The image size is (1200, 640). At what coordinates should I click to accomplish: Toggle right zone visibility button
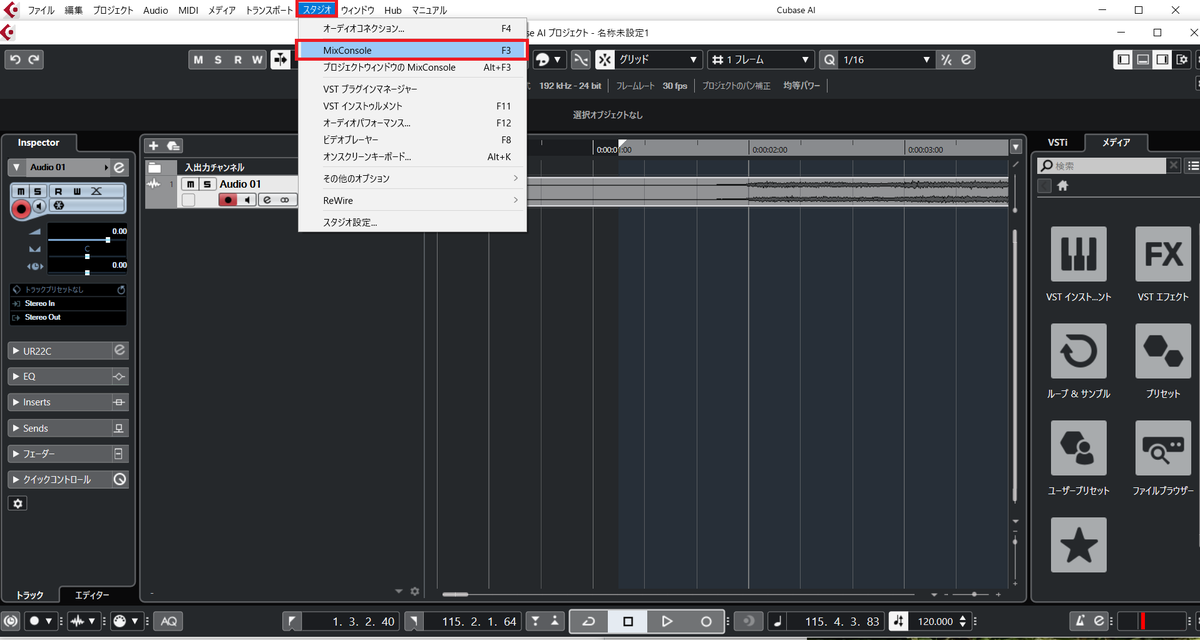pyautogui.click(x=1162, y=60)
